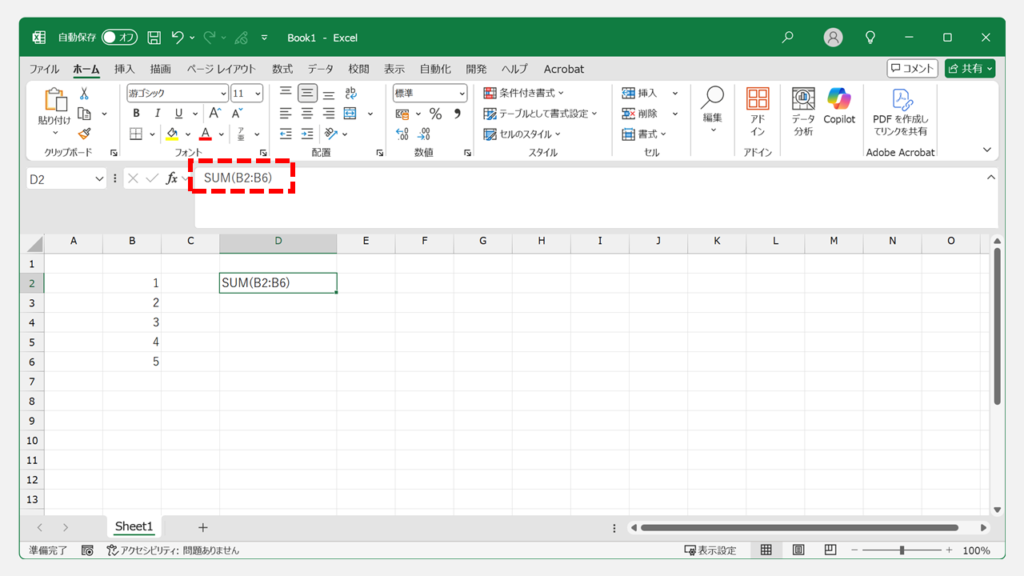Switch to the 数式 tab
This screenshot has width=1024, height=576.
point(282,69)
